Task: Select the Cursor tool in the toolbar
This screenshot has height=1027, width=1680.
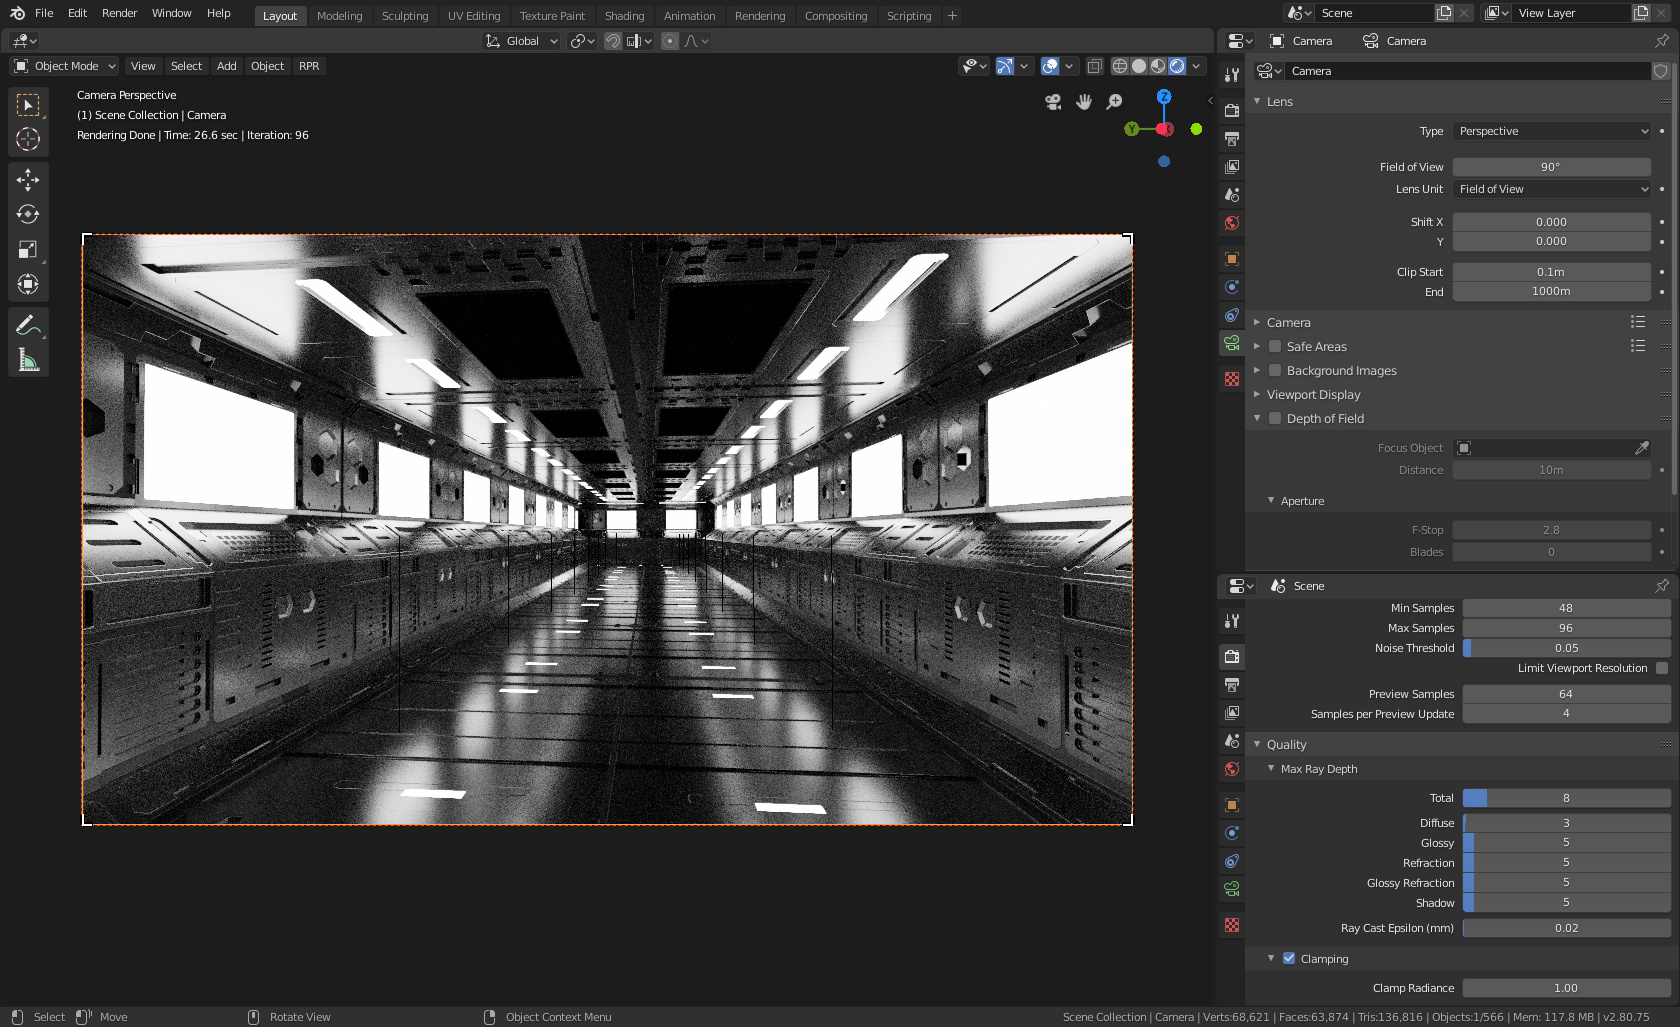Action: (28, 139)
